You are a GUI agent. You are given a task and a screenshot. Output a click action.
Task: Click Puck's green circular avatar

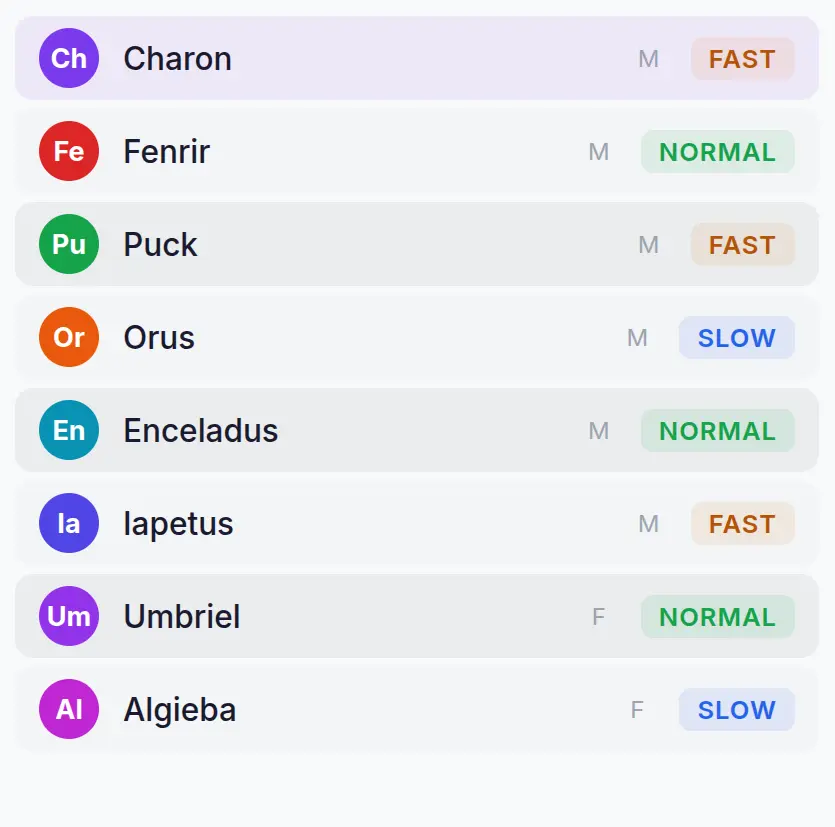[68, 244]
